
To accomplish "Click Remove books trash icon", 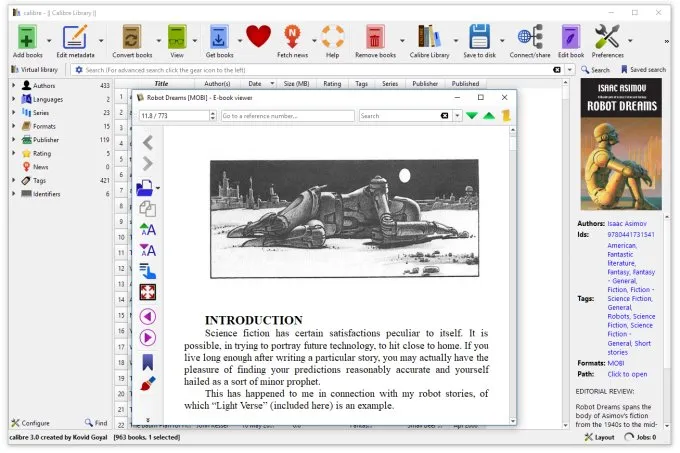I will tap(375, 37).
